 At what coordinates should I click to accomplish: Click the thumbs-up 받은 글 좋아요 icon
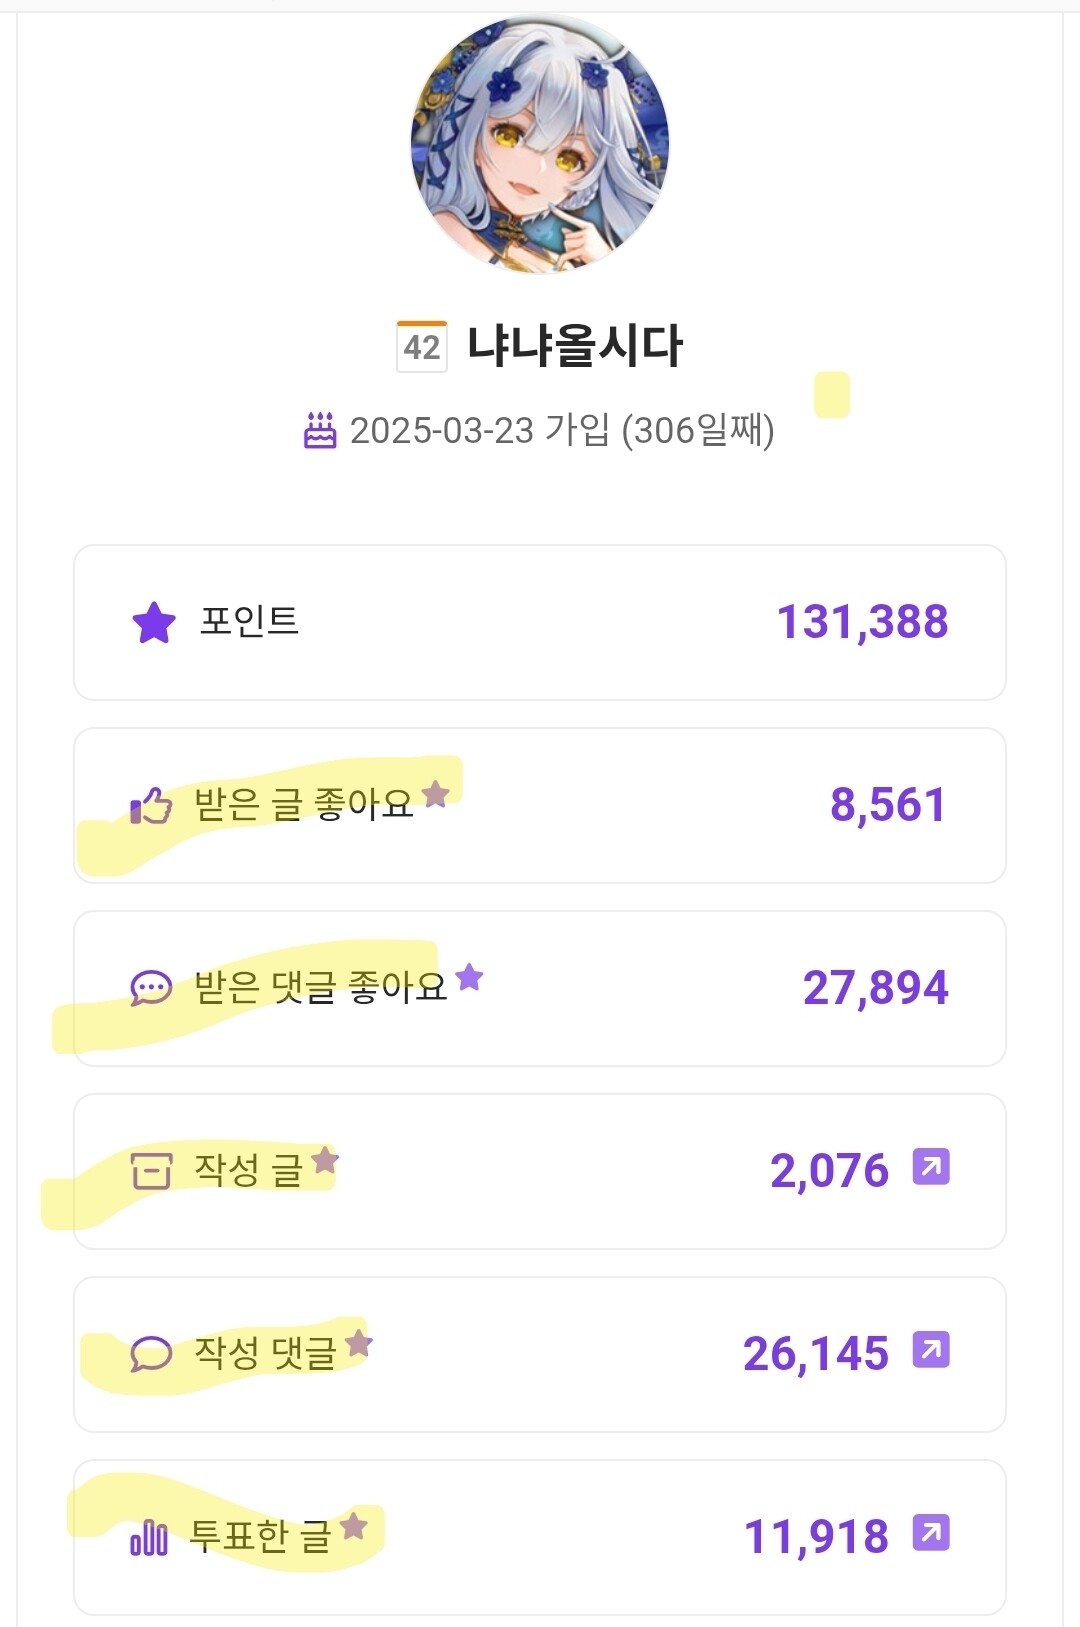coord(151,805)
